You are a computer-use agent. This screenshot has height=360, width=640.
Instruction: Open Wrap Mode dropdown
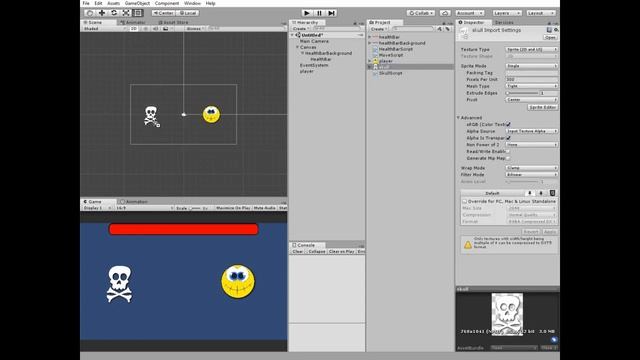[x=531, y=168]
